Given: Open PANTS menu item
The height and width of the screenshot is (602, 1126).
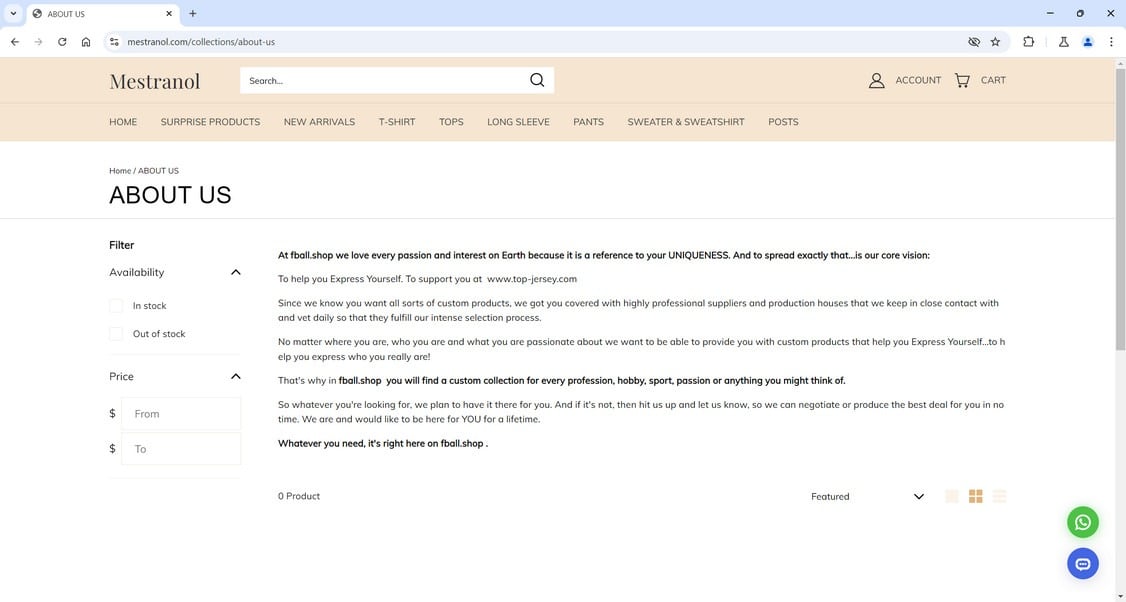Looking at the screenshot, I should coord(588,122).
